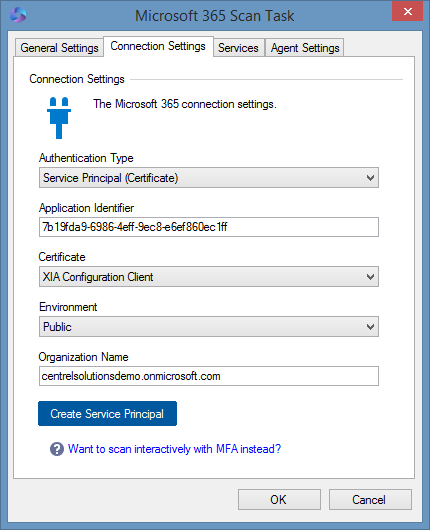Switch to the General Settings tab
430x530 pixels.
pyautogui.click(x=59, y=48)
